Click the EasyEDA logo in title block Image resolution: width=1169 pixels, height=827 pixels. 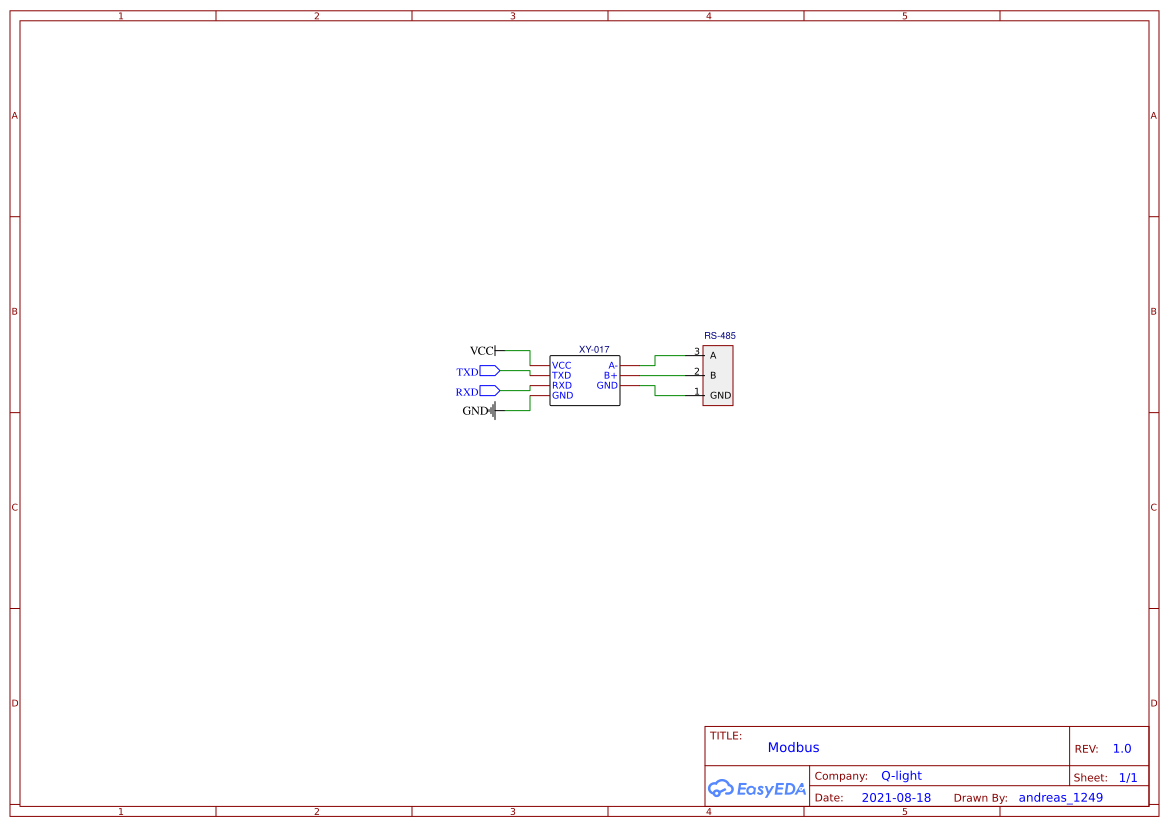(755, 789)
